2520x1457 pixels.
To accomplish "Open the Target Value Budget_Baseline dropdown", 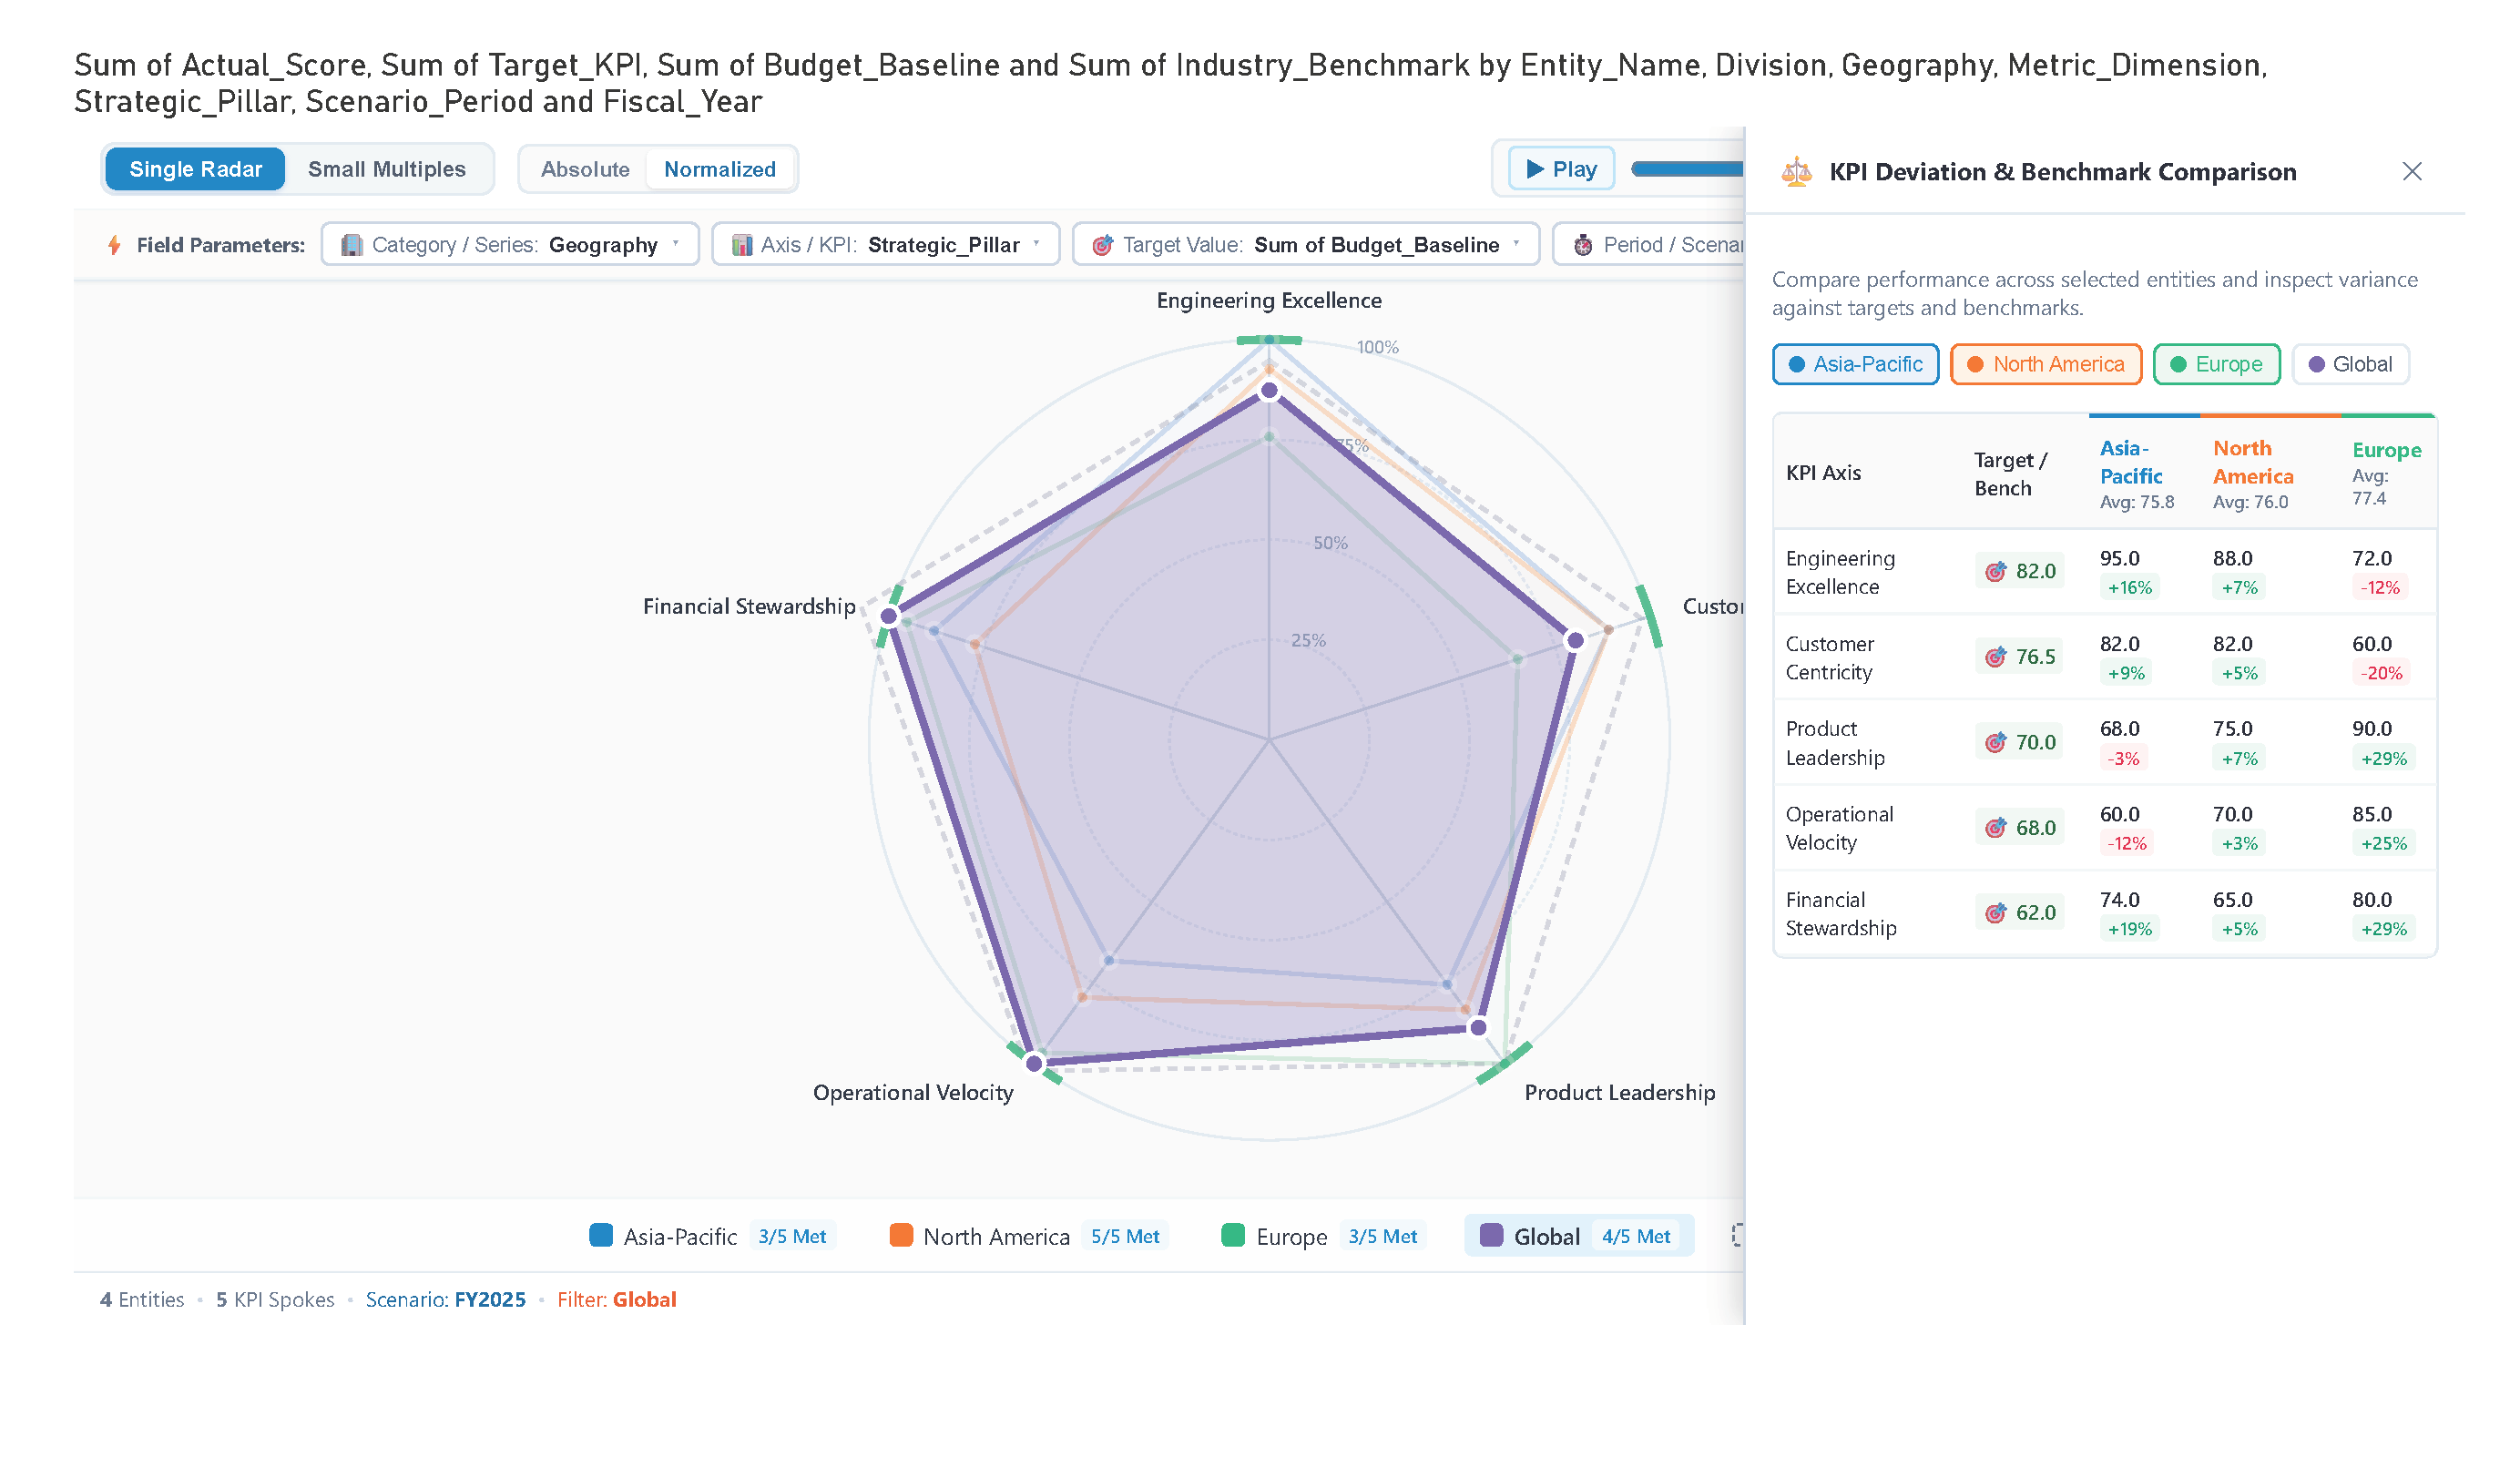I will coord(1305,245).
